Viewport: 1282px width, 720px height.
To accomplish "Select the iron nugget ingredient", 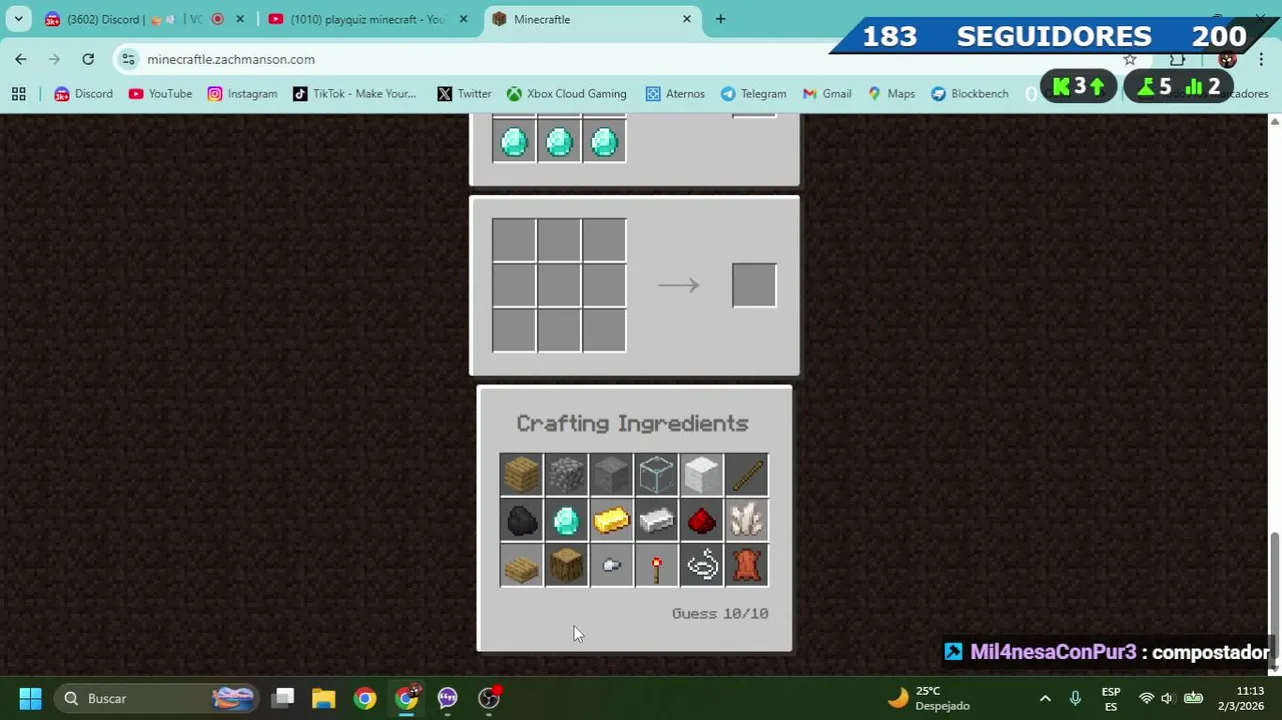I will pos(611,566).
